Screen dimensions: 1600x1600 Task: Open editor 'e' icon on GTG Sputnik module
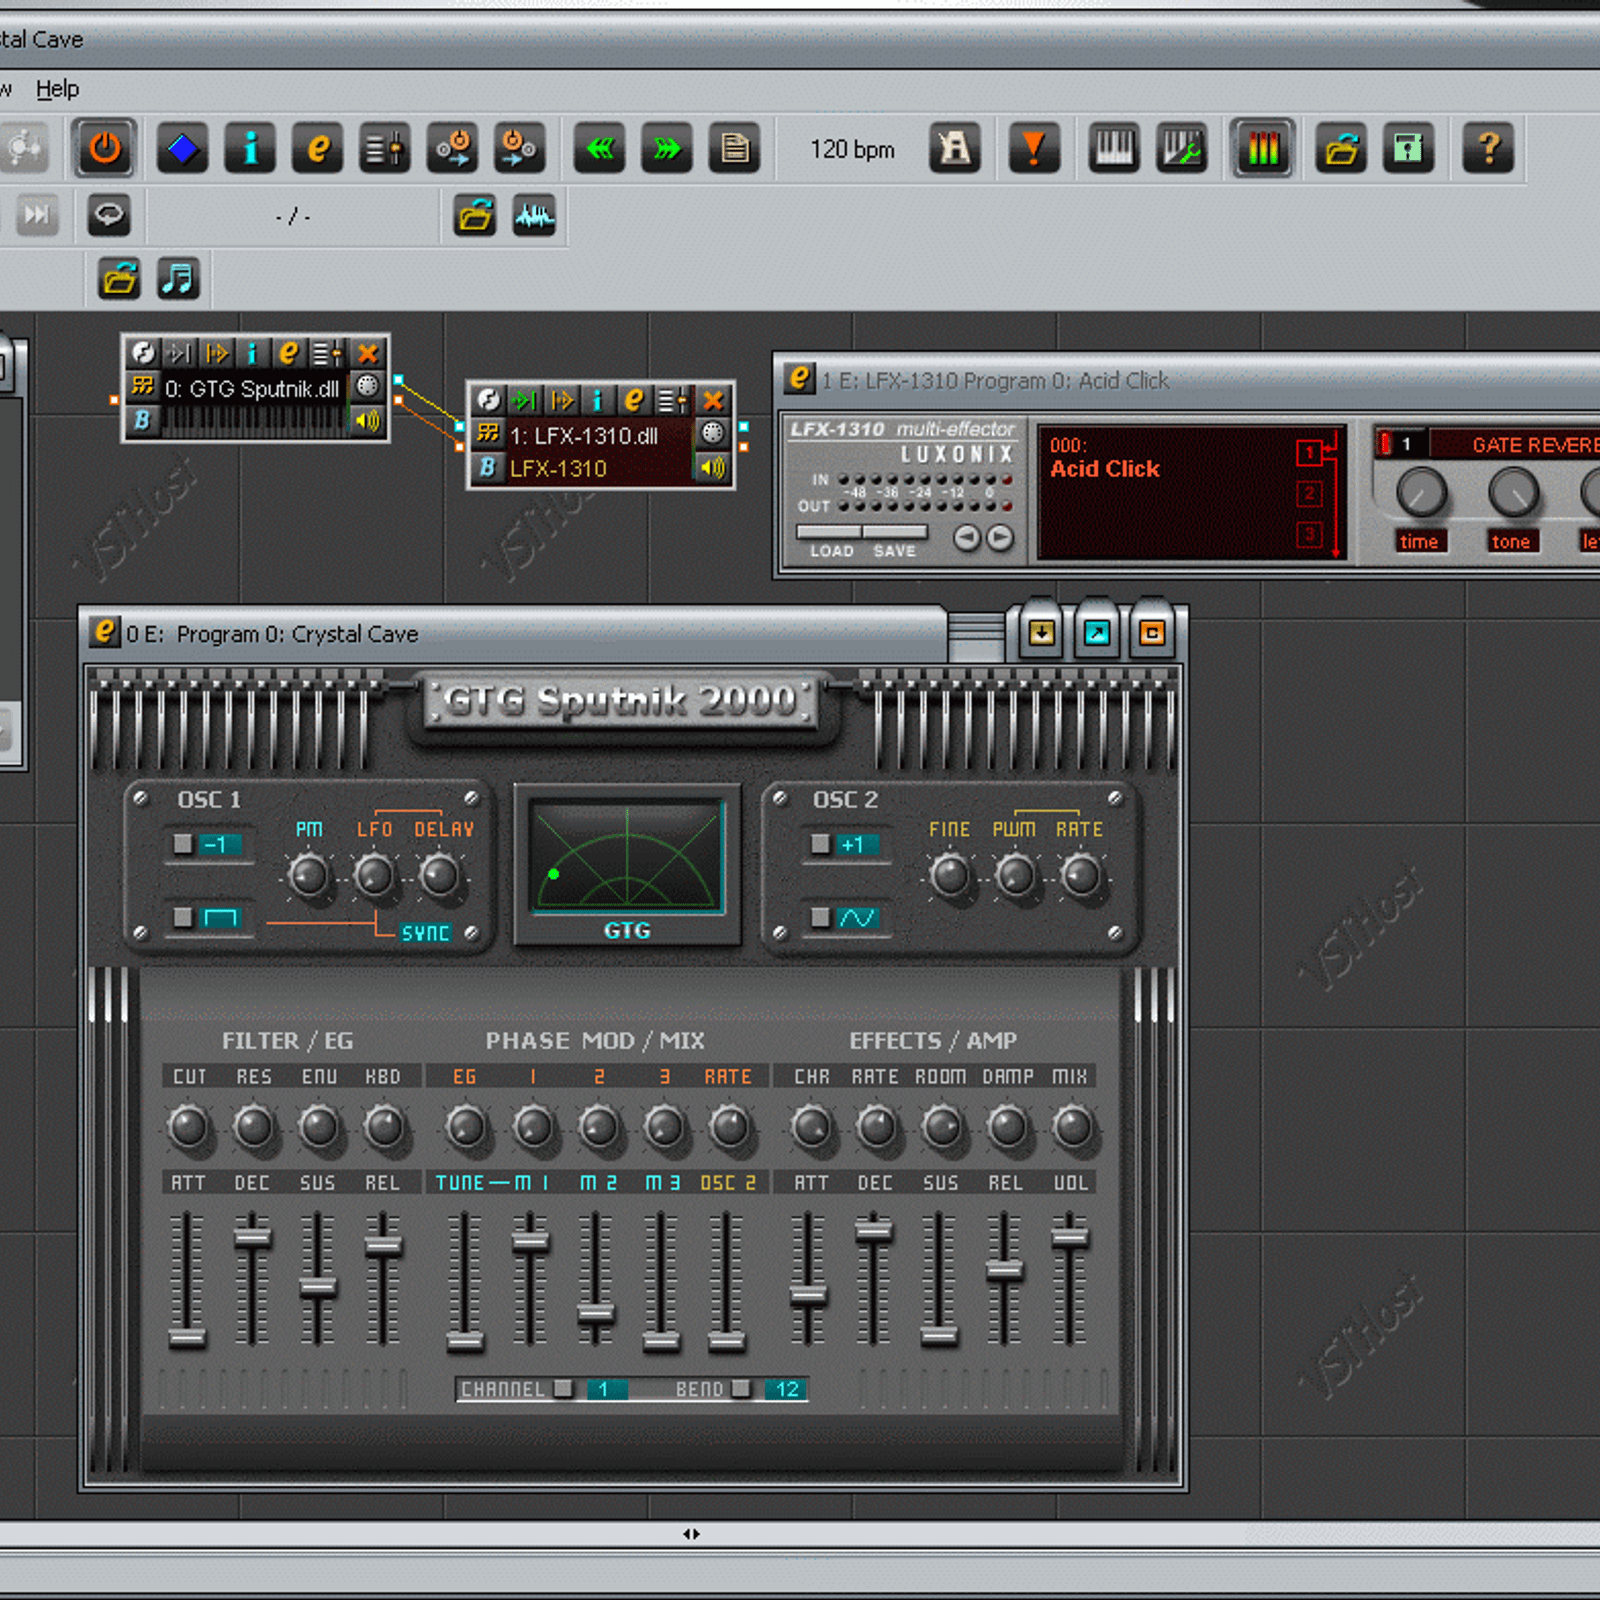[x=289, y=353]
